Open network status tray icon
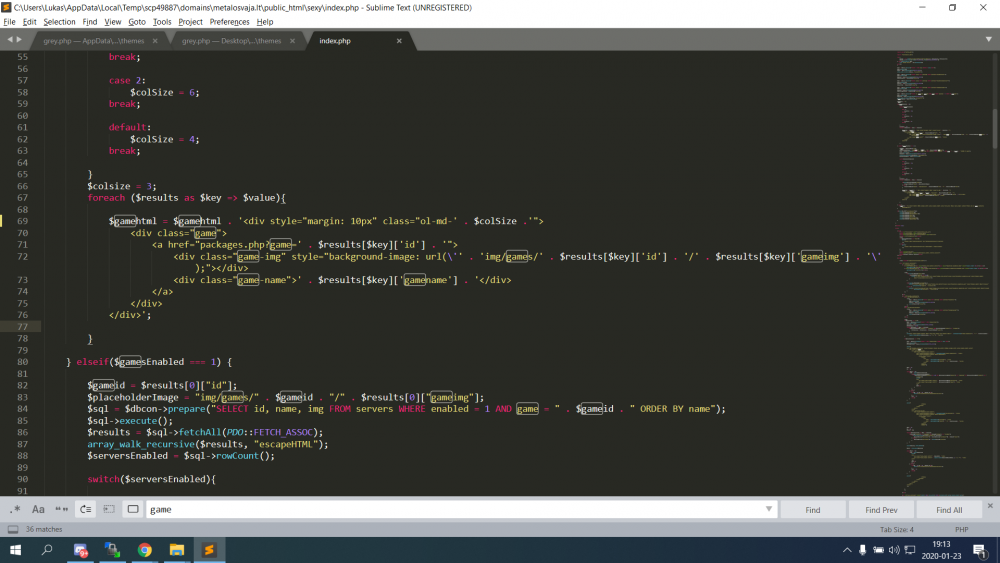The image size is (1000, 563). 910,550
